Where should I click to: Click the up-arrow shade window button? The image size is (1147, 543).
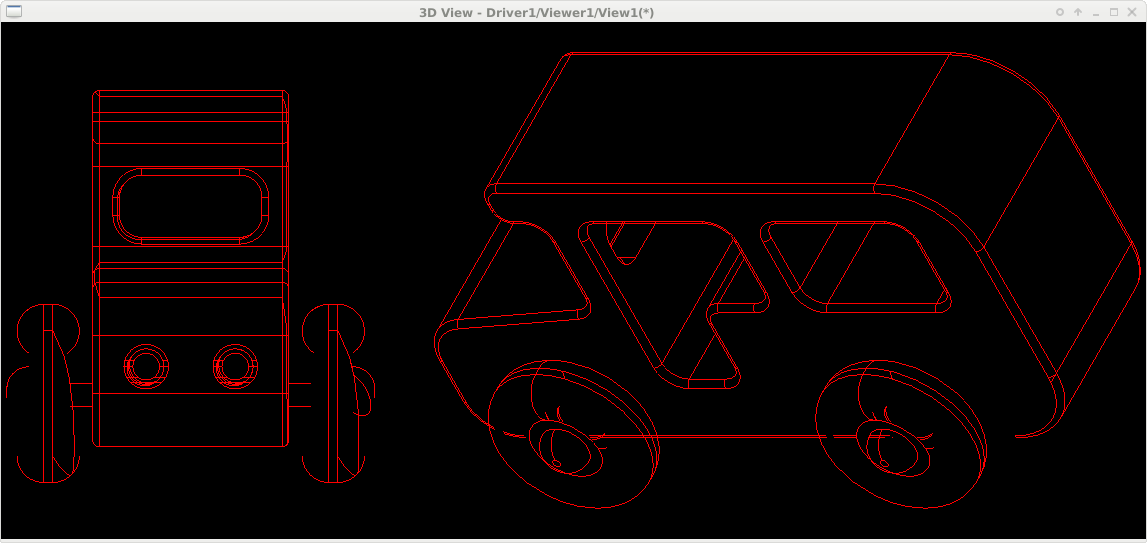pyautogui.click(x=1078, y=12)
